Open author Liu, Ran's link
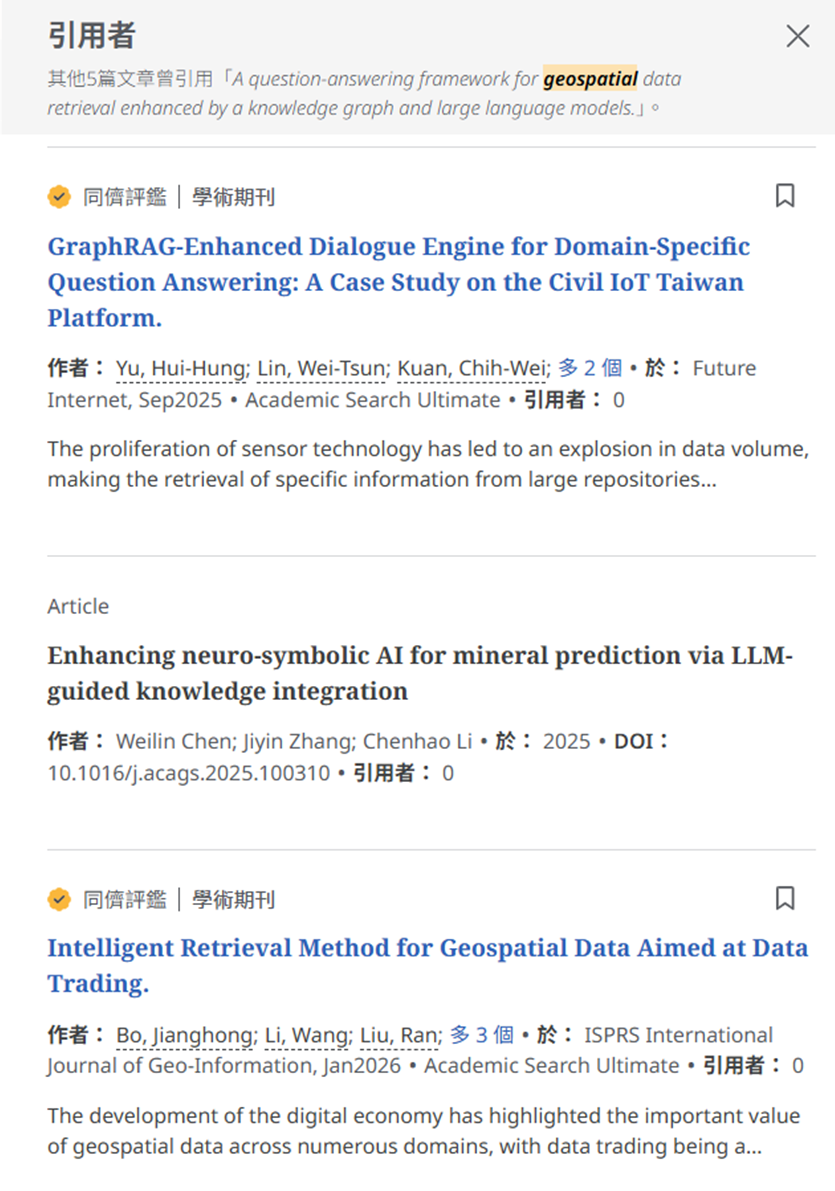835x1191 pixels. [400, 1036]
